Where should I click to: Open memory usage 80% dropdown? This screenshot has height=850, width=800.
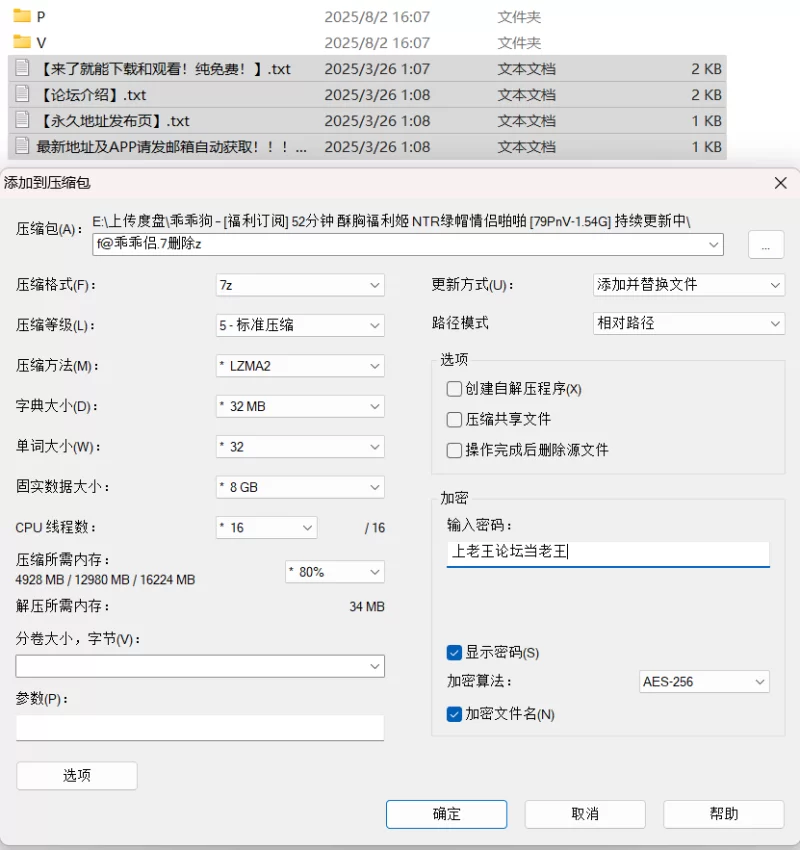tap(335, 572)
